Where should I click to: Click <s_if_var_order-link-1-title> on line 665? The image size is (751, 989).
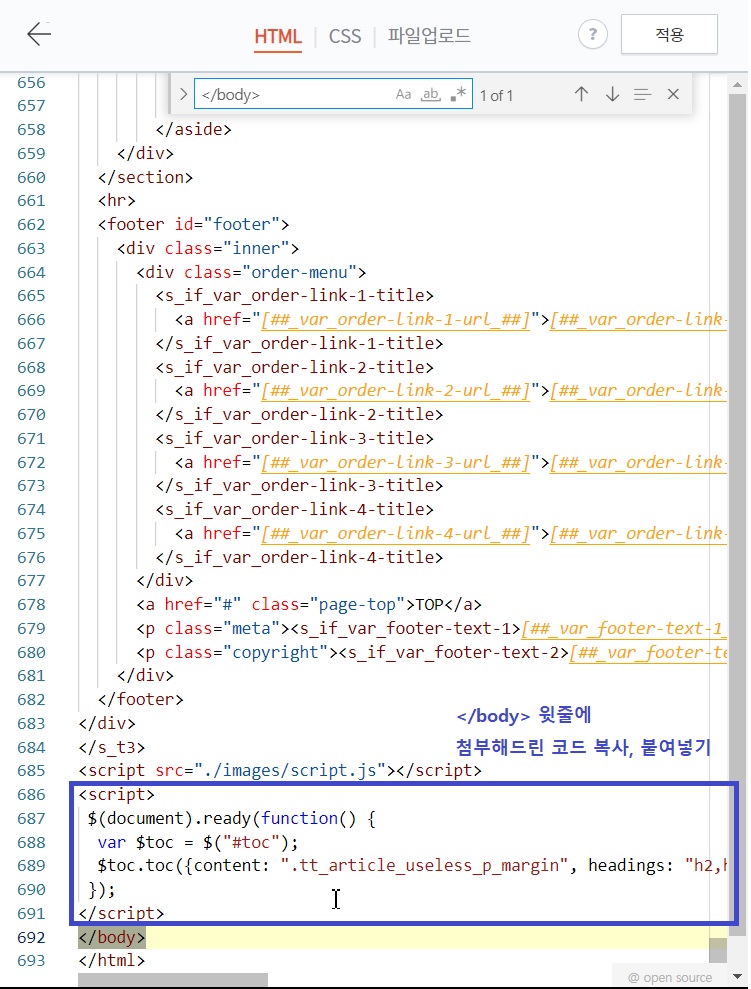click(294, 296)
